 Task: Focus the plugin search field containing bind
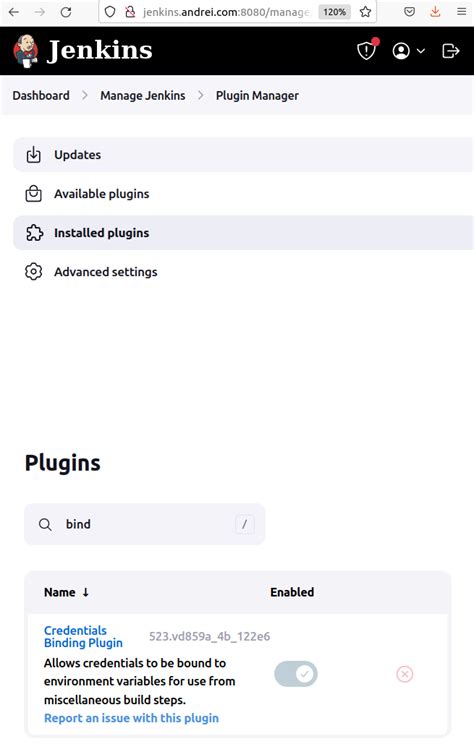point(145,524)
